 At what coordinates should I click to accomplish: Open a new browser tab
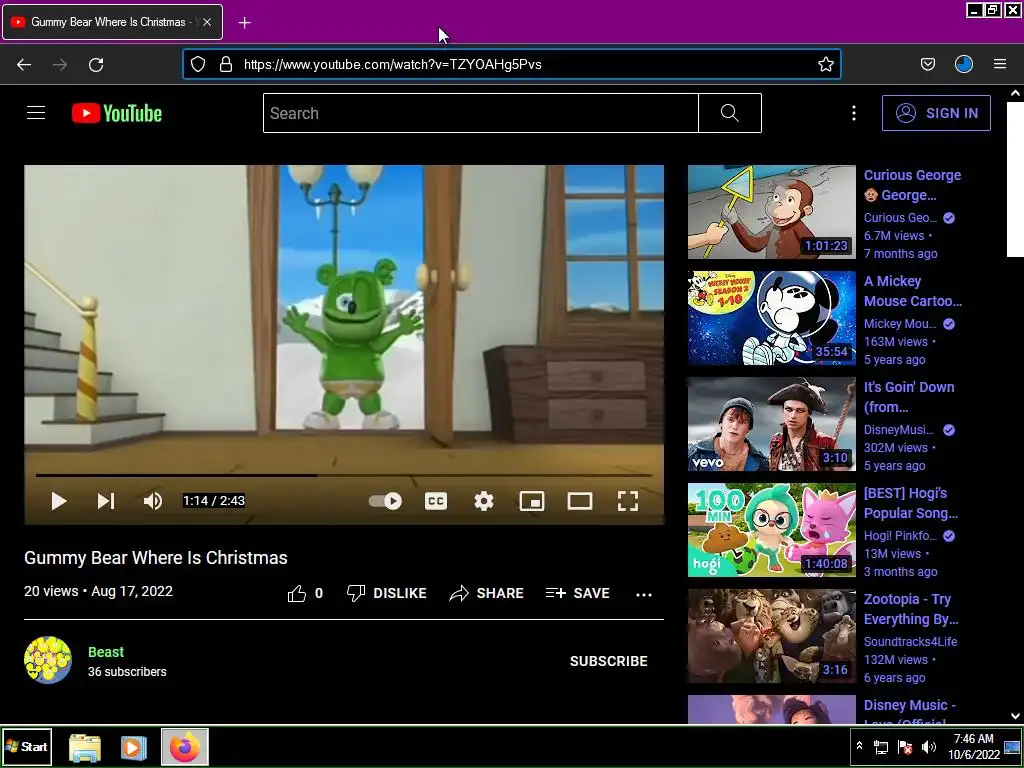click(244, 23)
